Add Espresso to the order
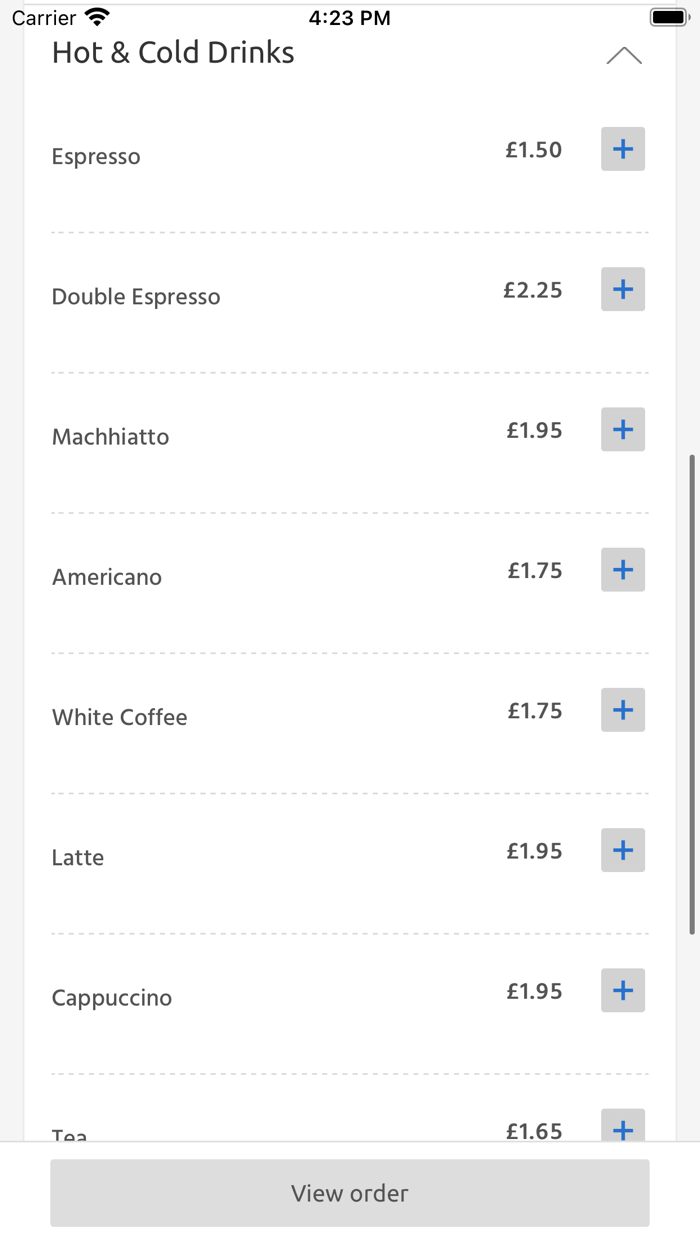This screenshot has width=700, height=1244. 623,150
